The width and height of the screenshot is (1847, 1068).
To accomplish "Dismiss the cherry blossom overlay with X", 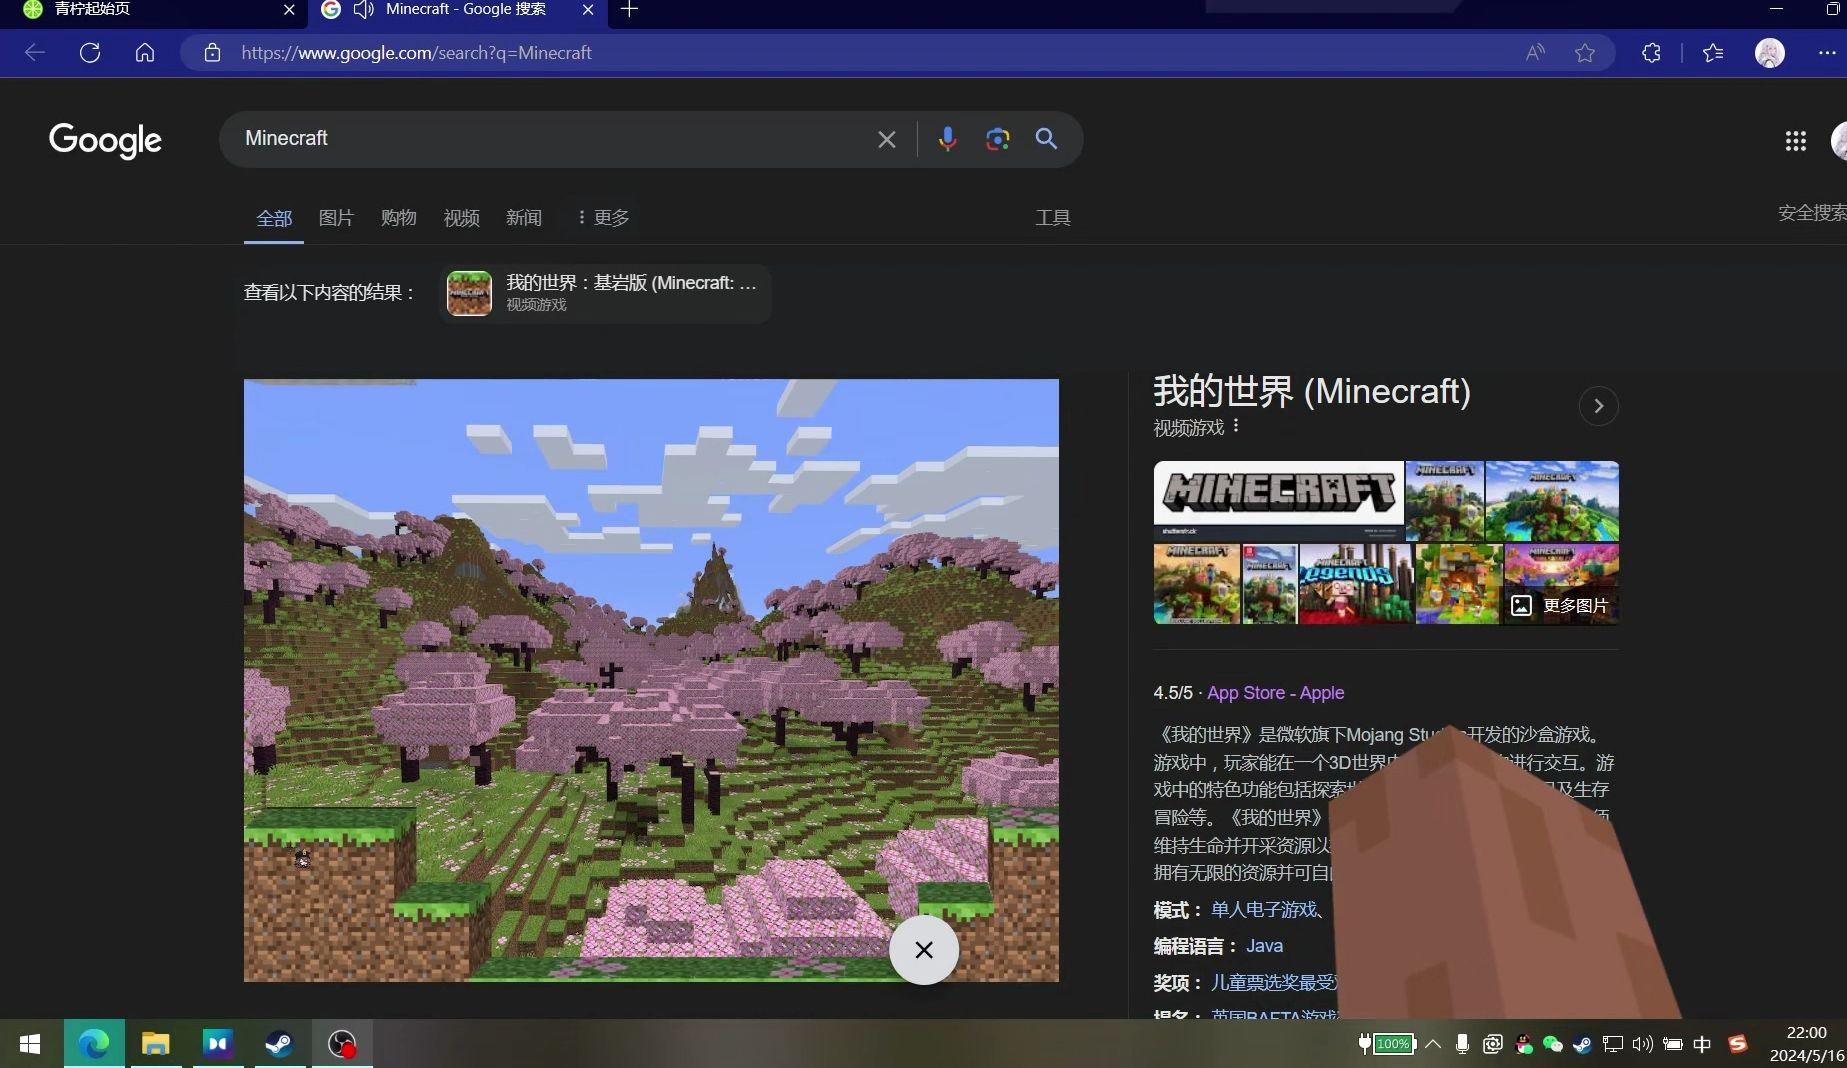I will (x=924, y=950).
